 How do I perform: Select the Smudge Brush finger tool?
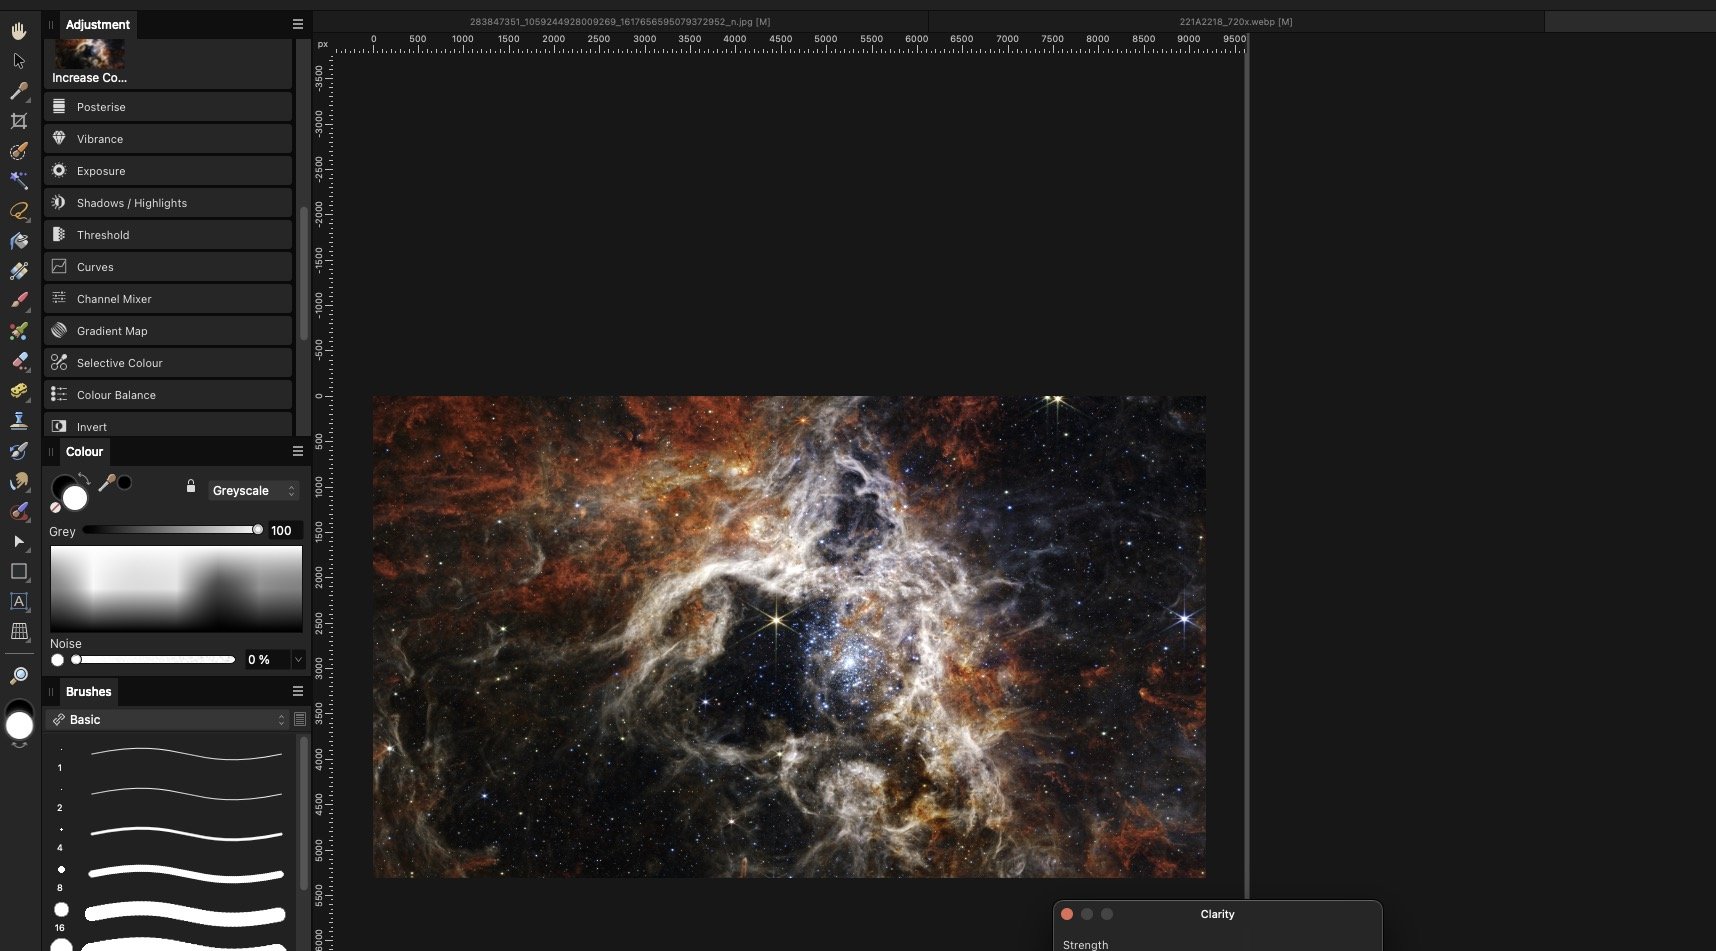coord(19,481)
